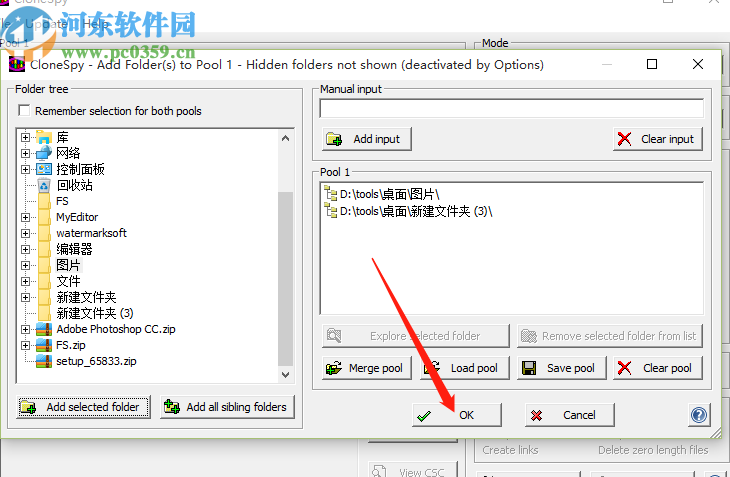Screen dimensions: 730x477
Task: Enable Remember selection for both pools
Action: point(24,111)
